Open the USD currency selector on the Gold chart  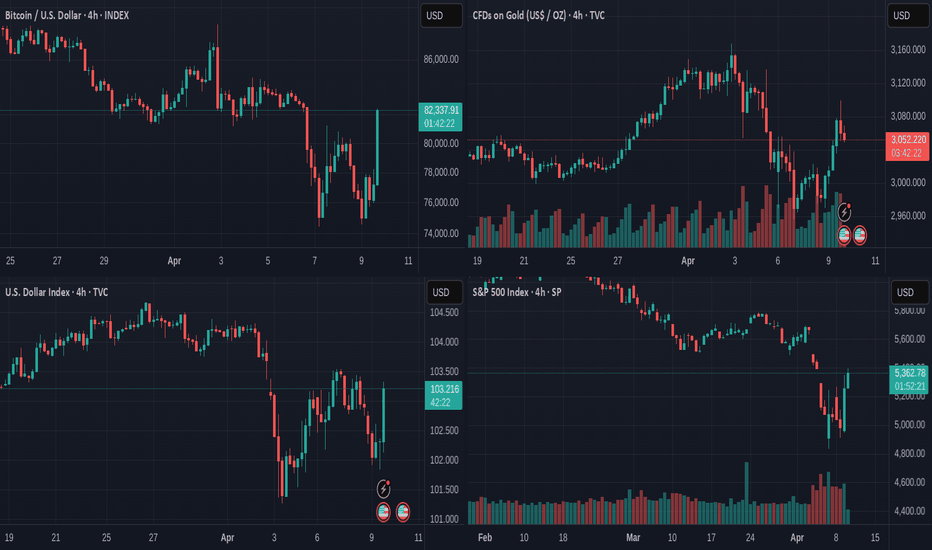pyautogui.click(x=908, y=15)
